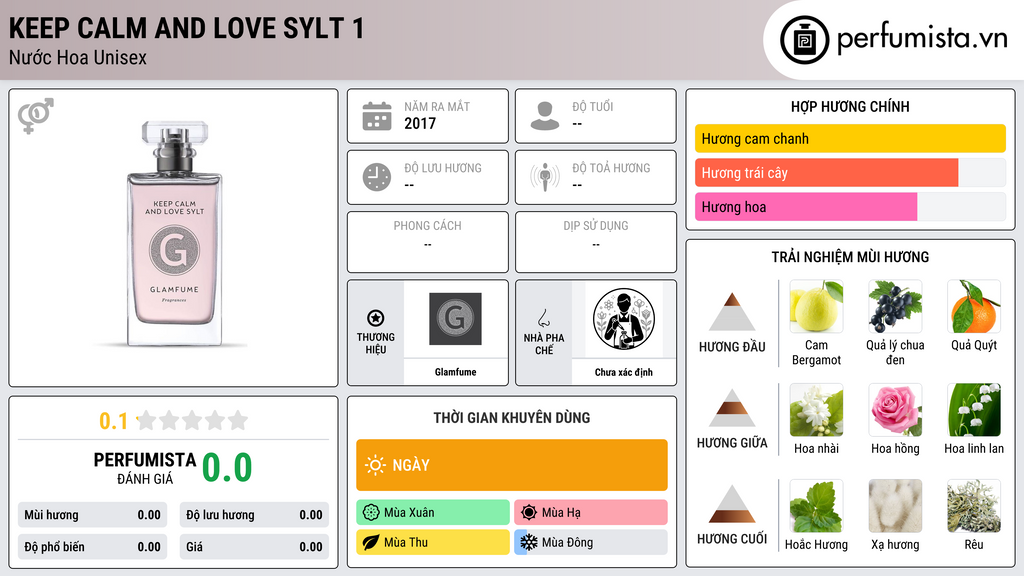The image size is (1024, 576).
Task: Choose the Mùa Đông season tag
Action: [x=591, y=542]
